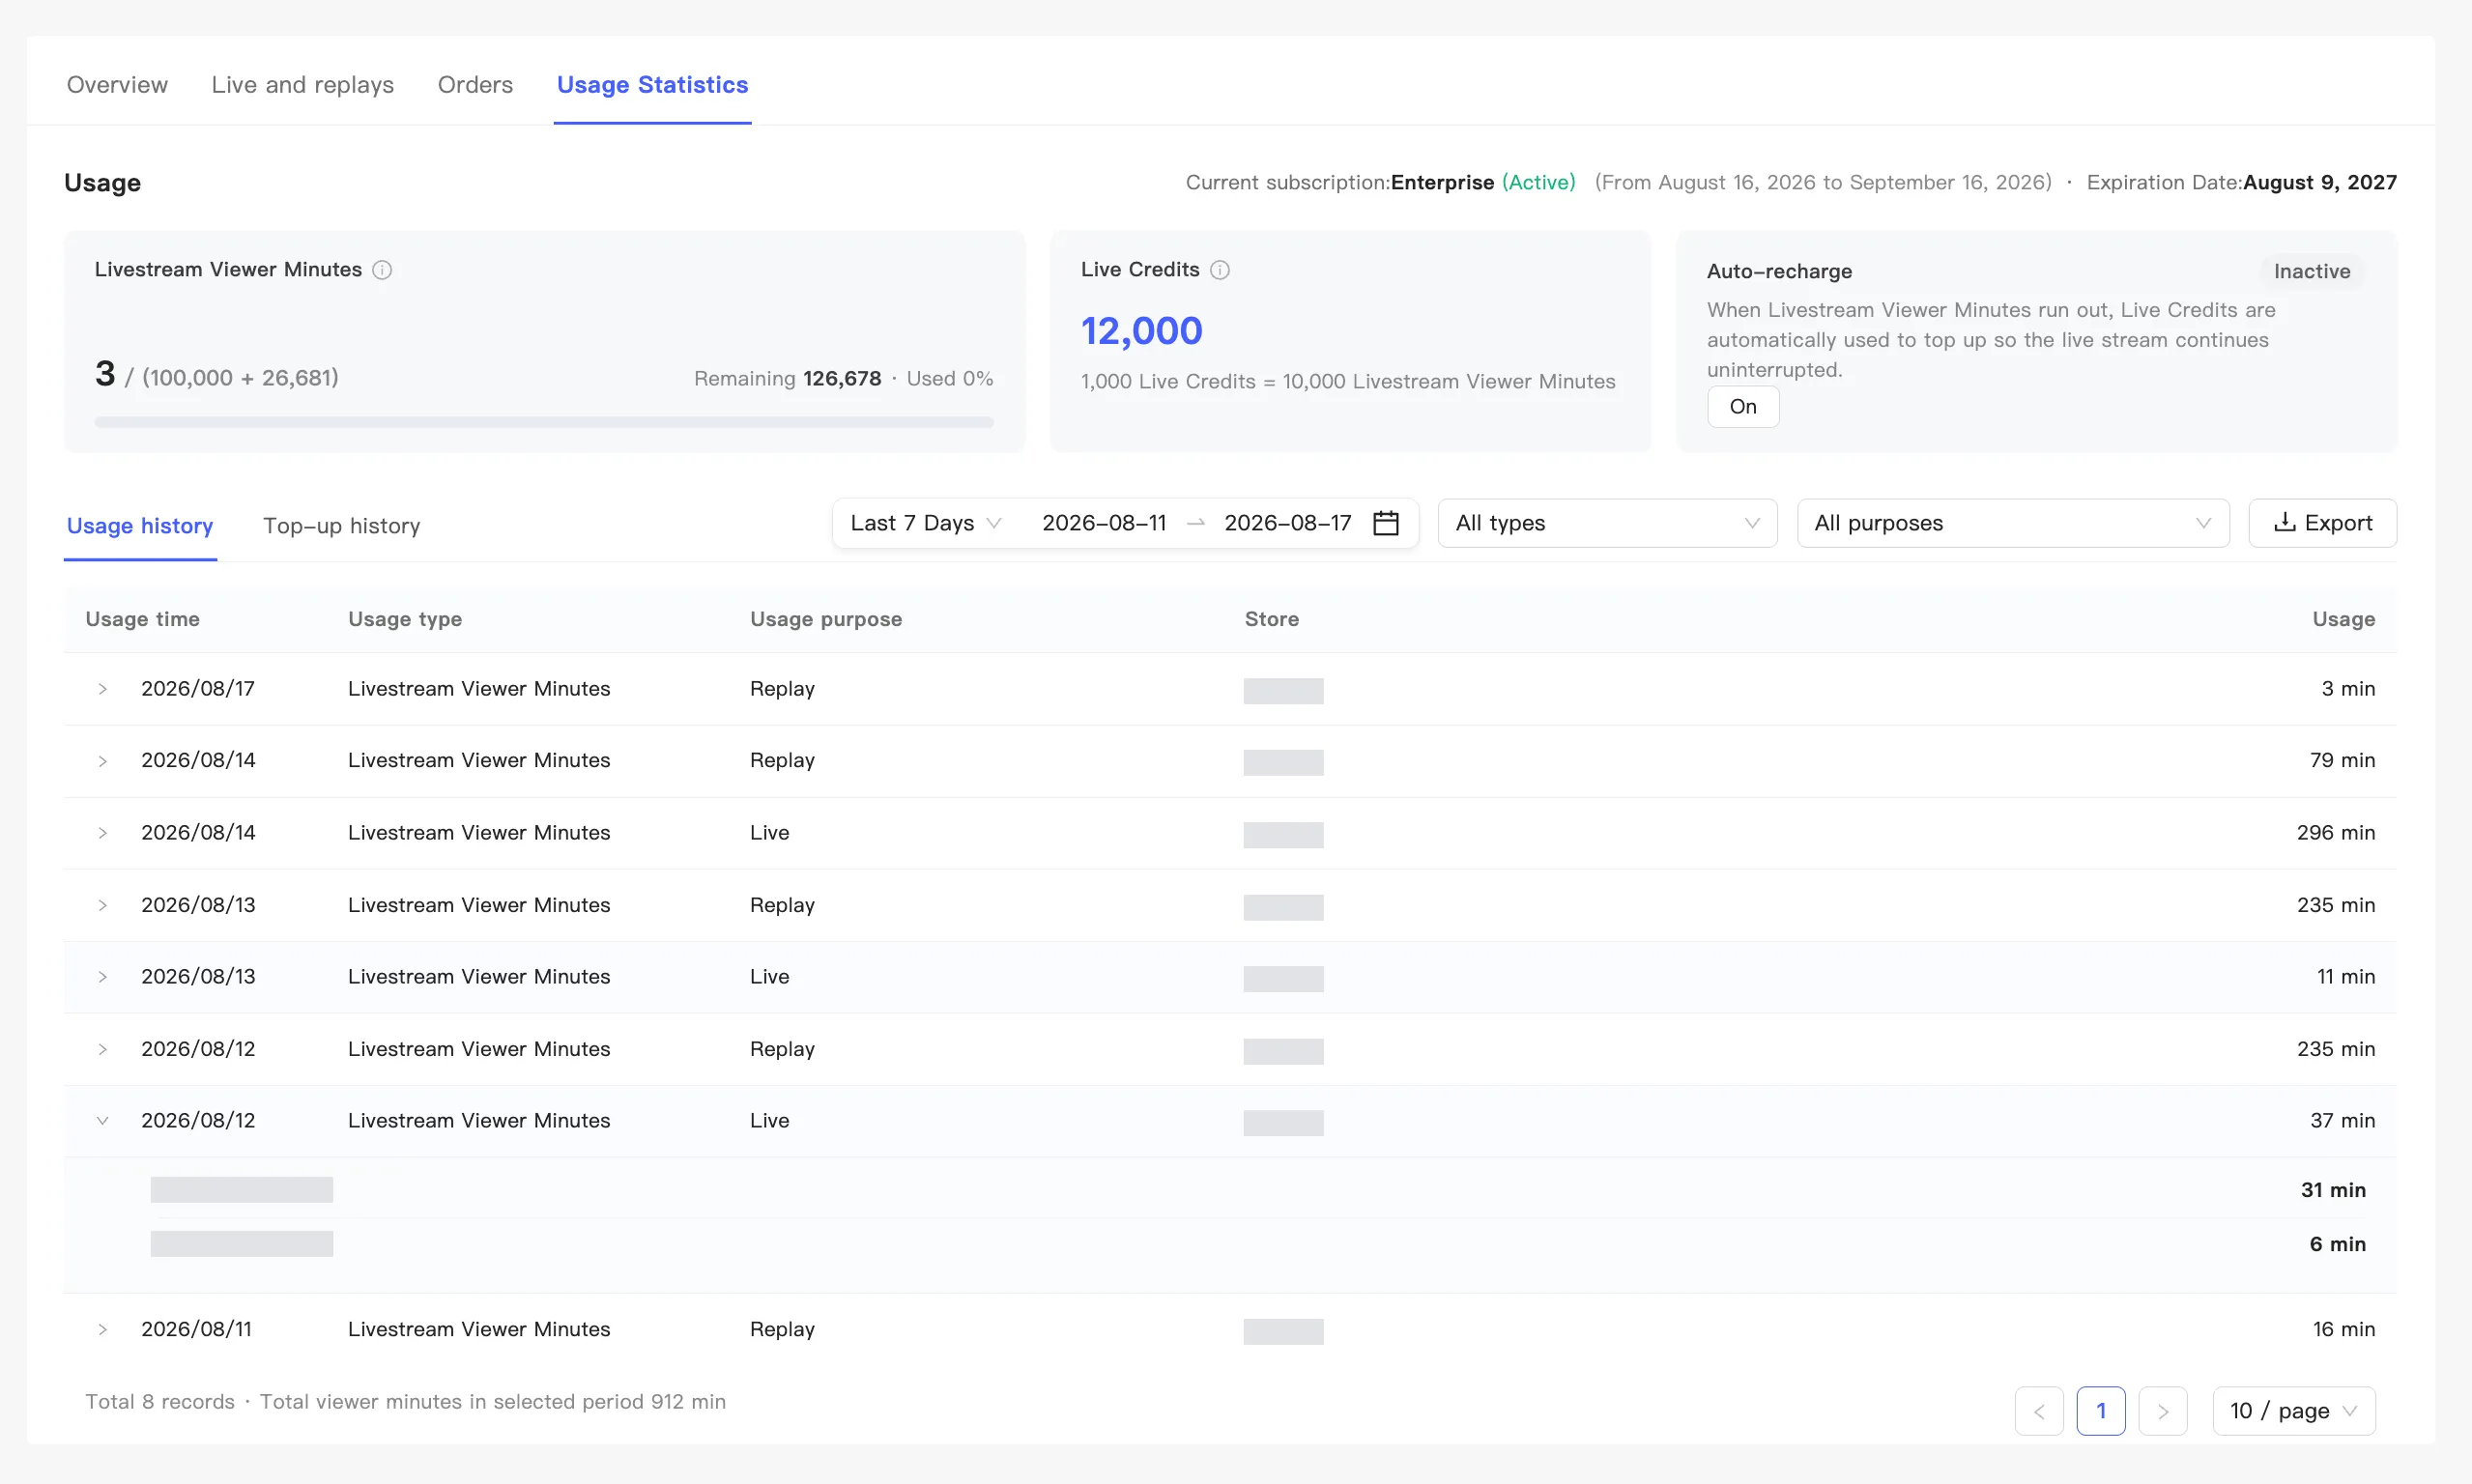
Task: Click info icon next to Live Credits
Action: (x=1219, y=270)
